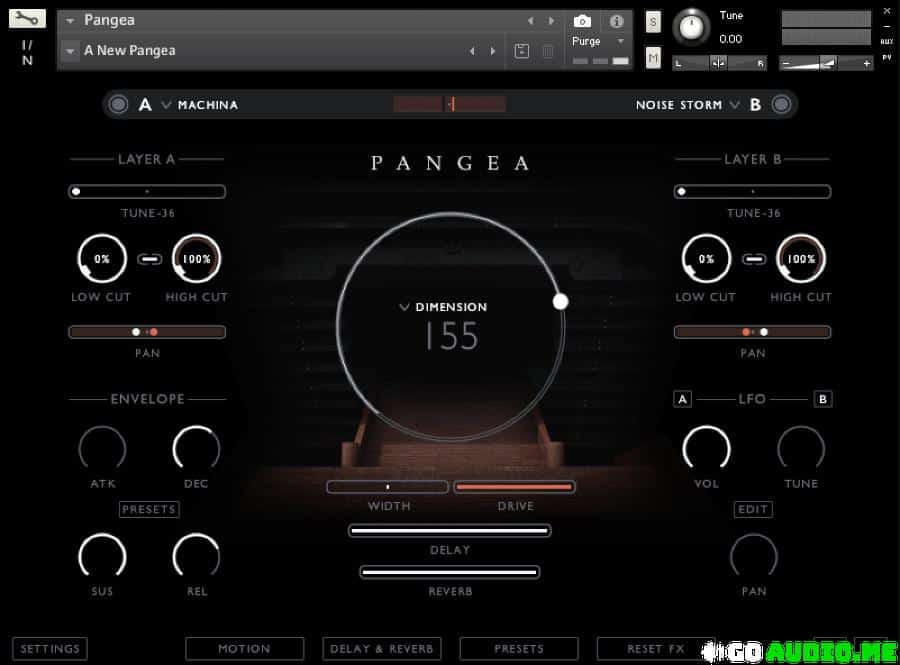Open the Motion tab

coord(244,649)
